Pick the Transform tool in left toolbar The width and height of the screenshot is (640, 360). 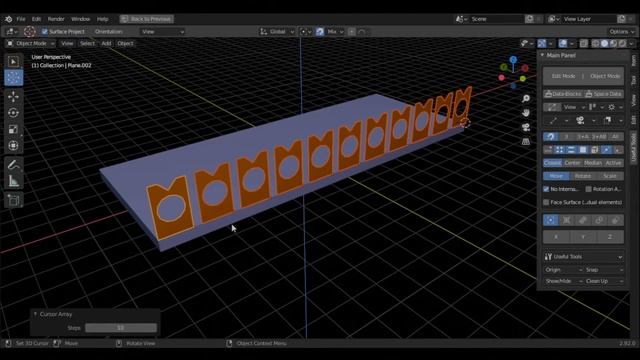point(13,145)
